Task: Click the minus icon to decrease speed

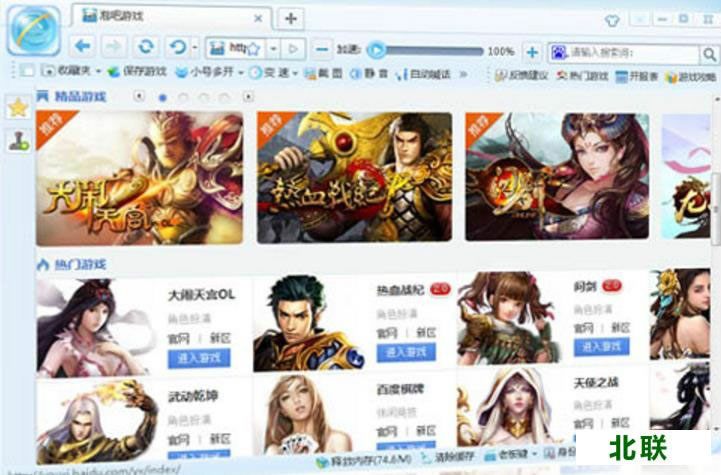Action: [x=322, y=49]
